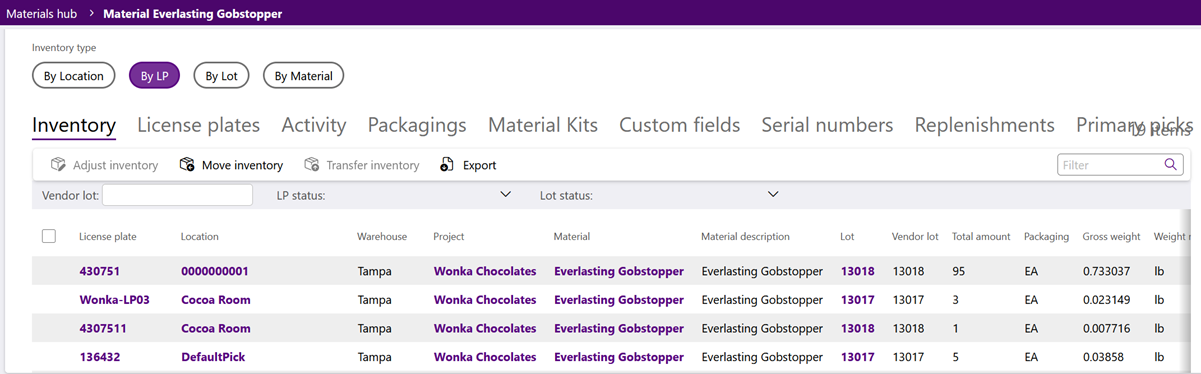The height and width of the screenshot is (374, 1201).
Task: Open Everlasting Gobstopper material link in Wonka-LP03 row
Action: (x=619, y=299)
